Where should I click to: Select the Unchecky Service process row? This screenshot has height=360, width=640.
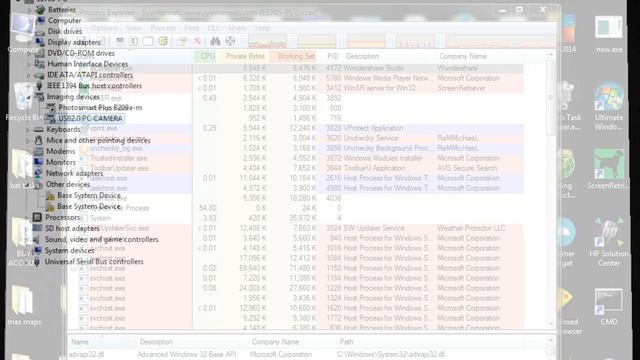[x=296, y=138]
